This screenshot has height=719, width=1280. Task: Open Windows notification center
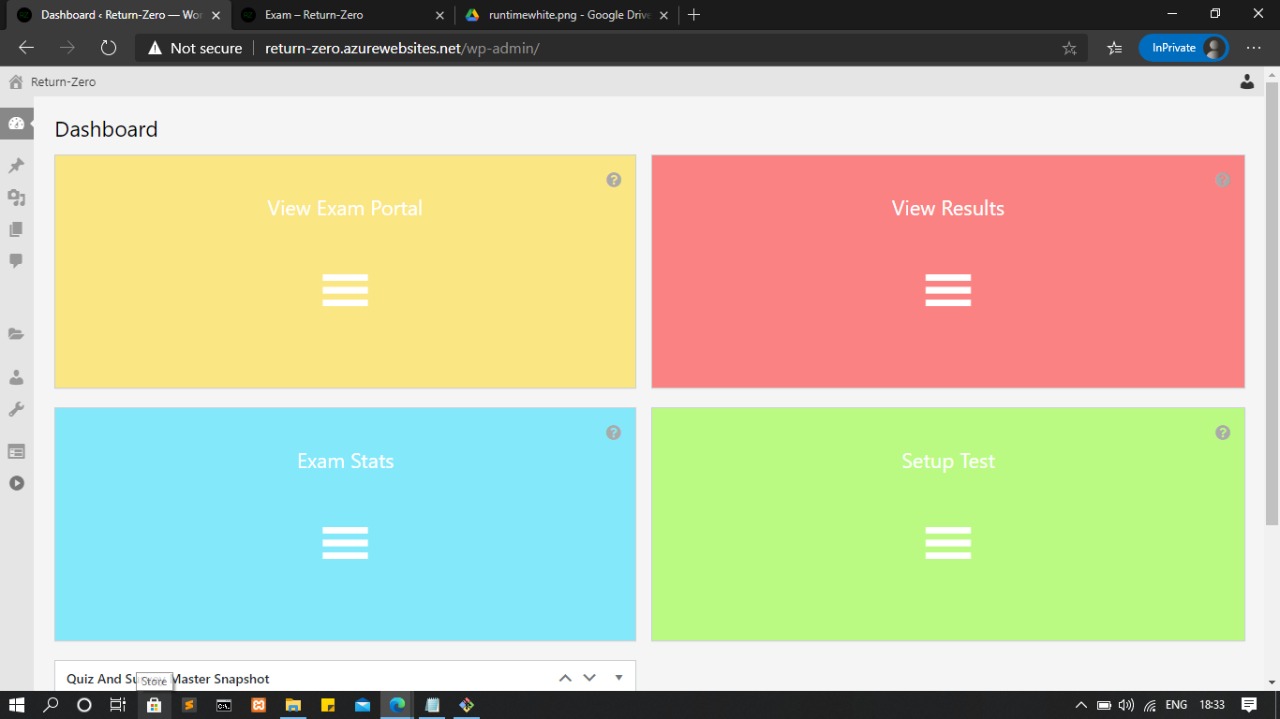[x=1249, y=705]
